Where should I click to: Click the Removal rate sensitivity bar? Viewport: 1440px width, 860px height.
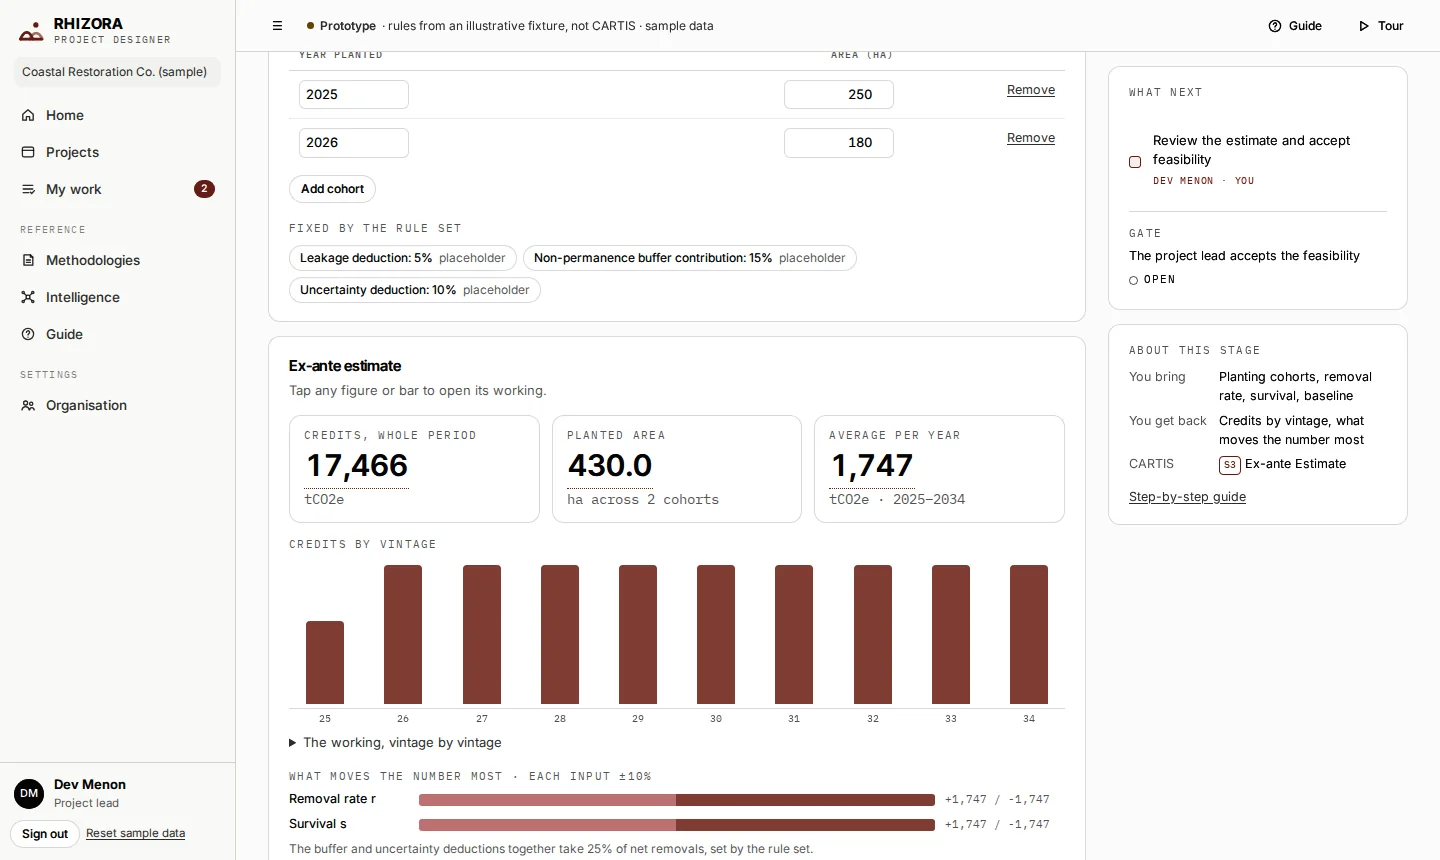(677, 800)
